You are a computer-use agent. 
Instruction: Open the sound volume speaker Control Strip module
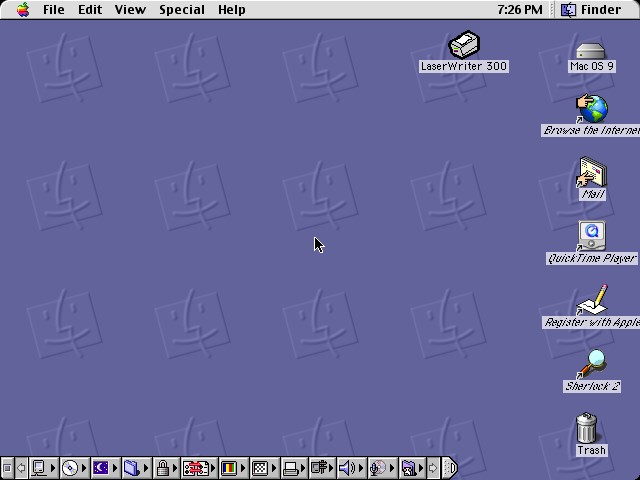(351, 468)
